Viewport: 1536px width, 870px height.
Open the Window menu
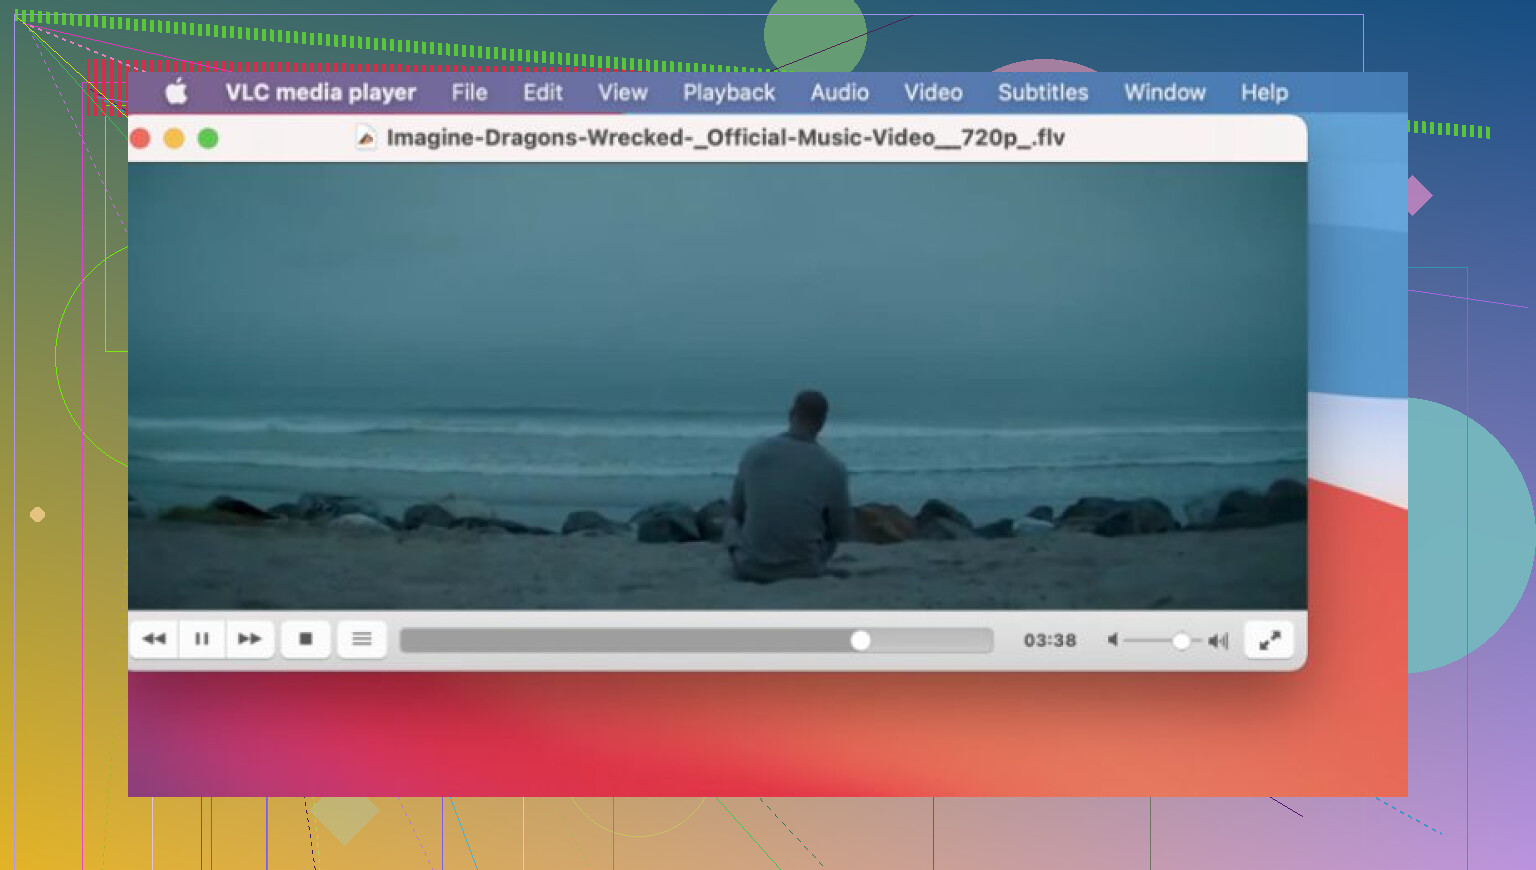tap(1165, 92)
